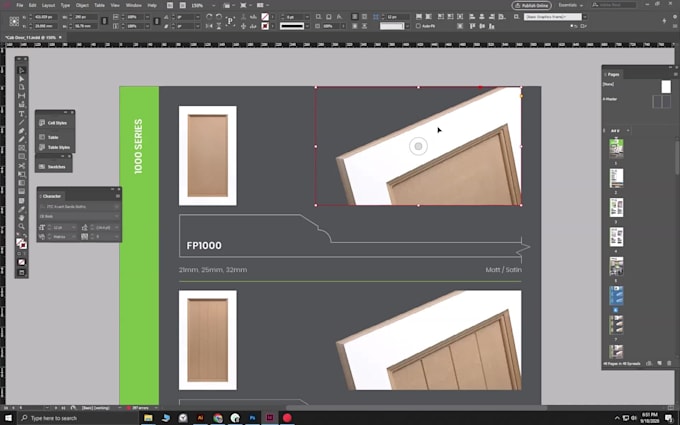Open the File menu
680x425 pixels.
[20, 5]
